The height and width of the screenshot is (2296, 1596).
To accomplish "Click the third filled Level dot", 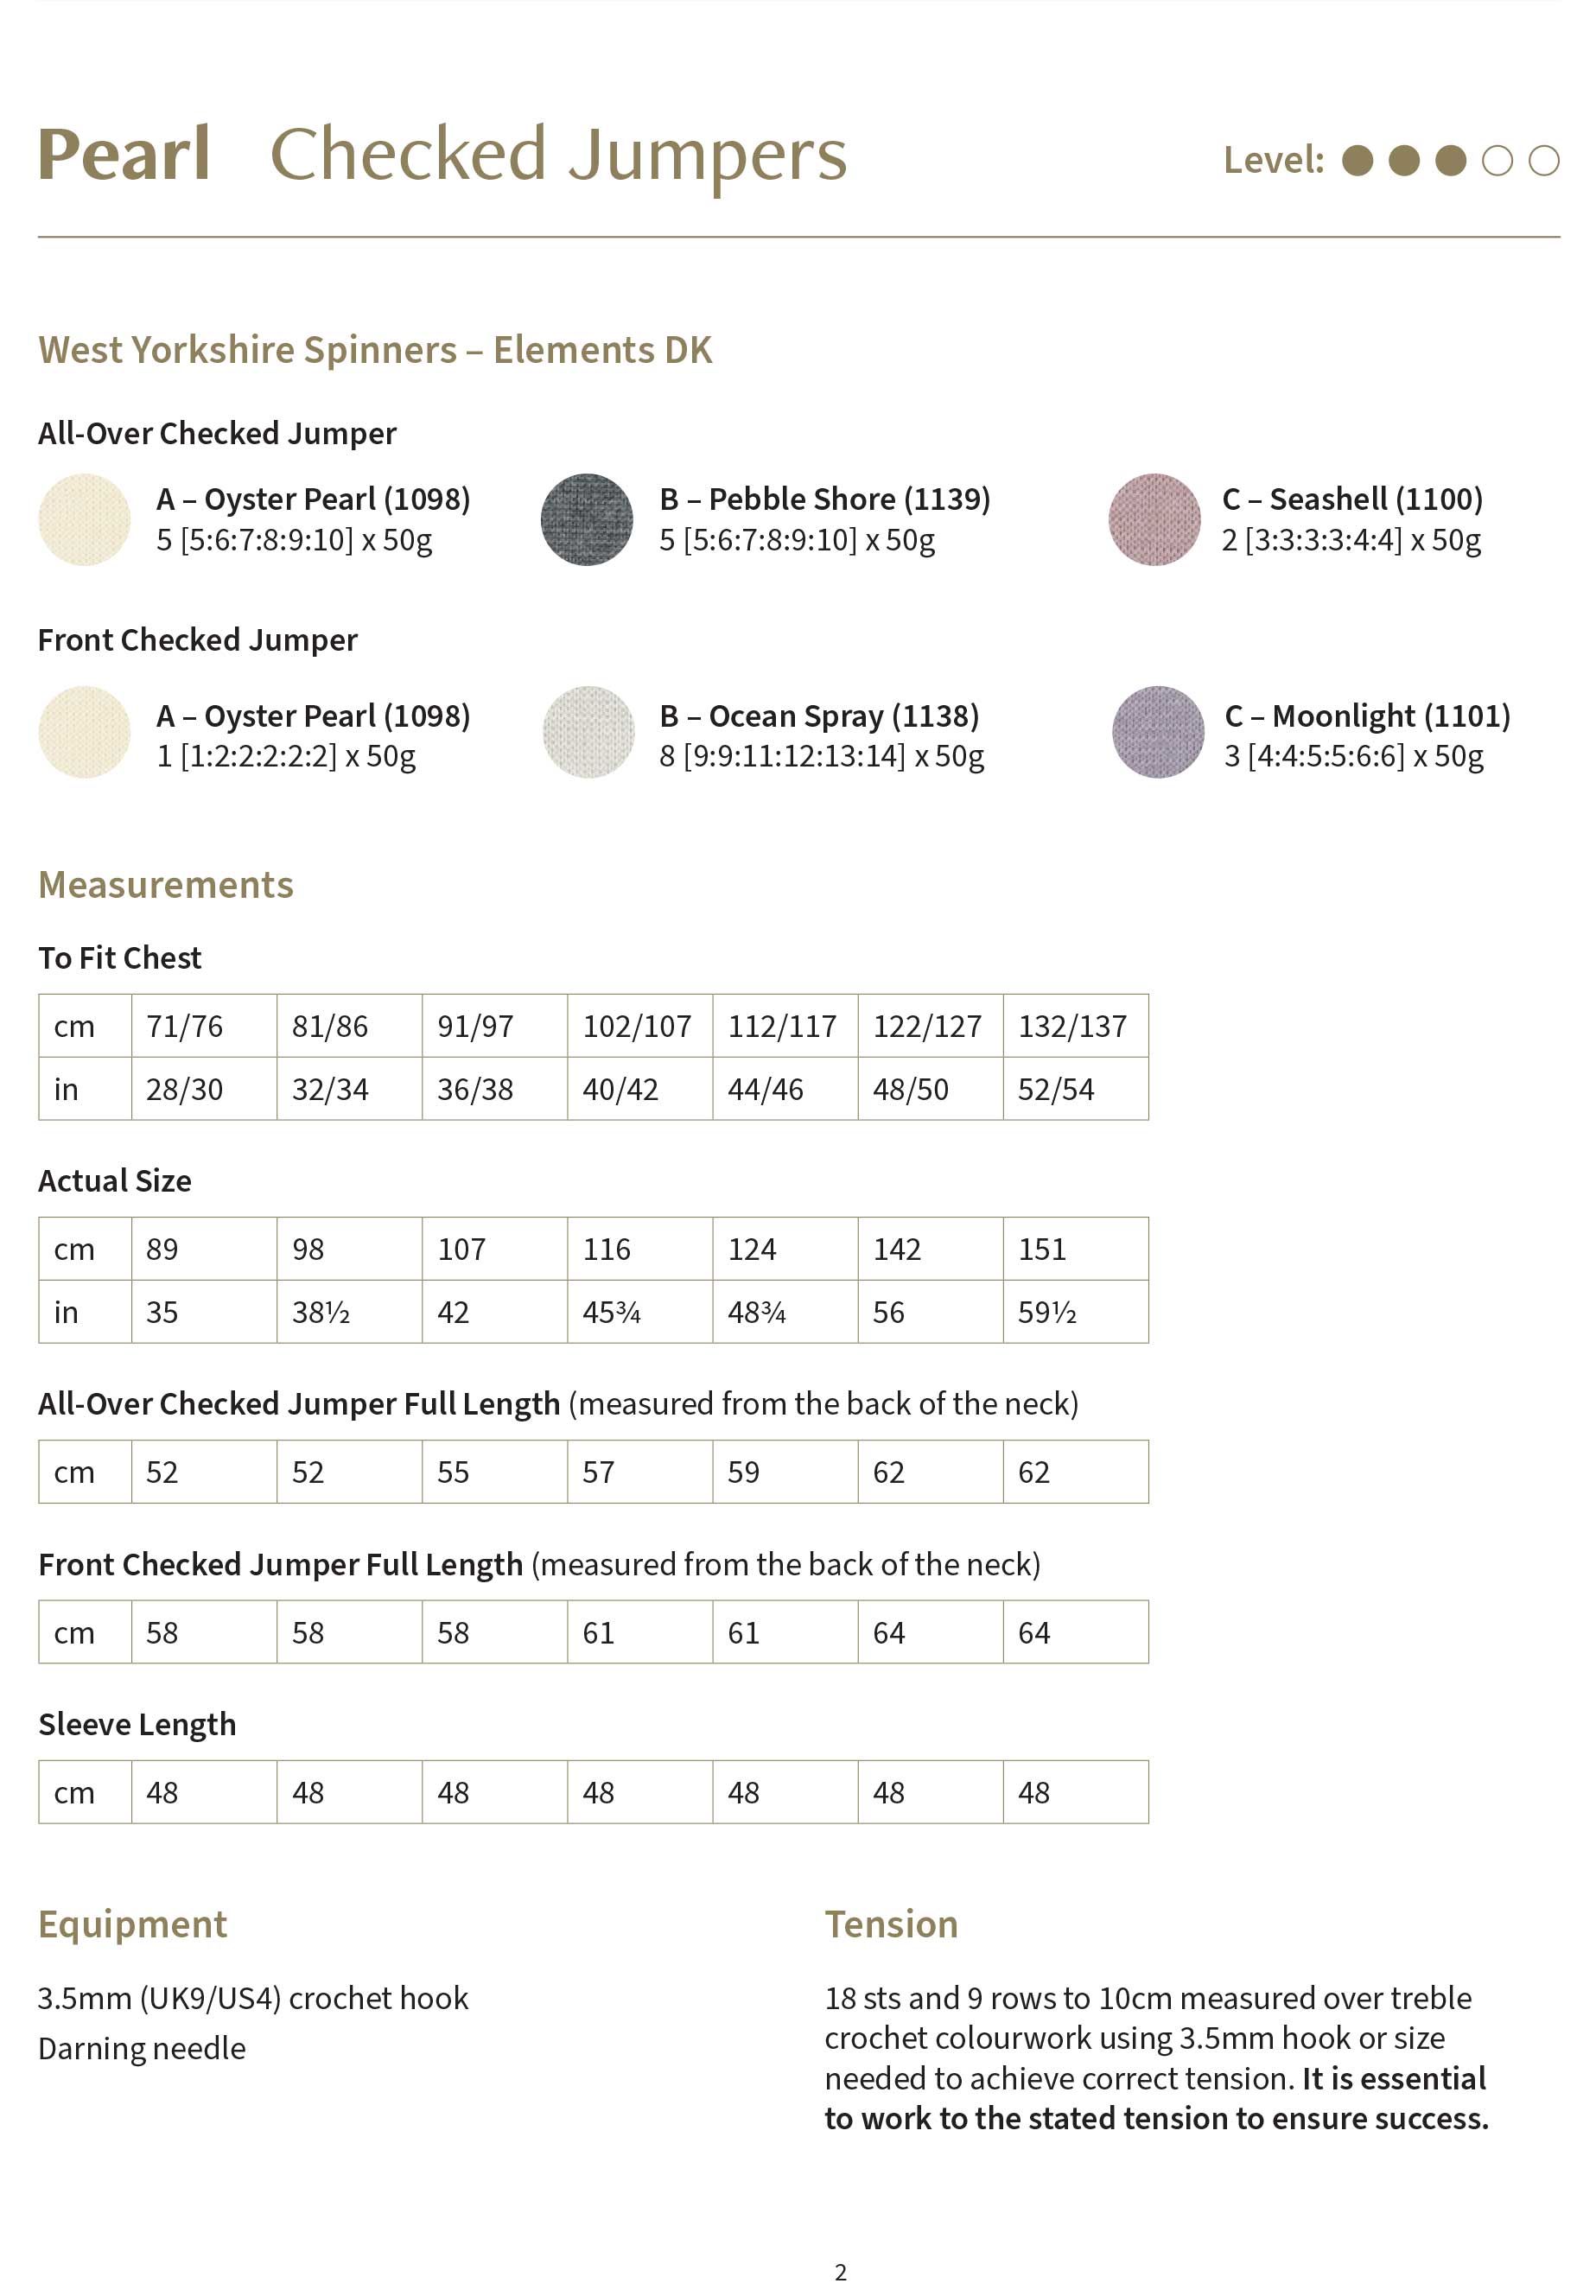I will [1450, 160].
